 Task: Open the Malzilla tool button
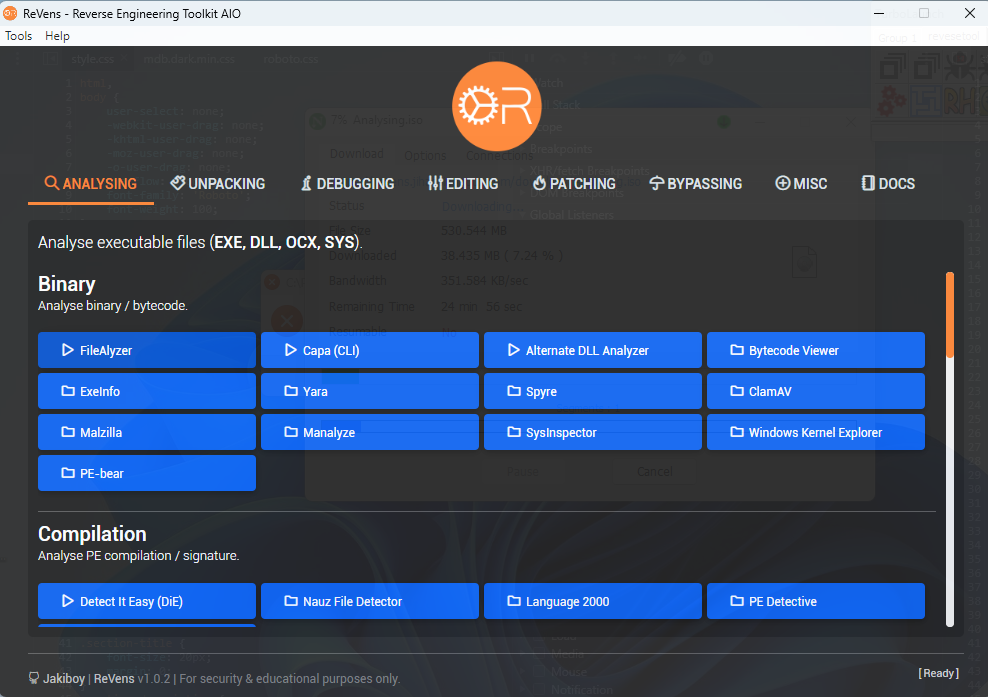[147, 432]
